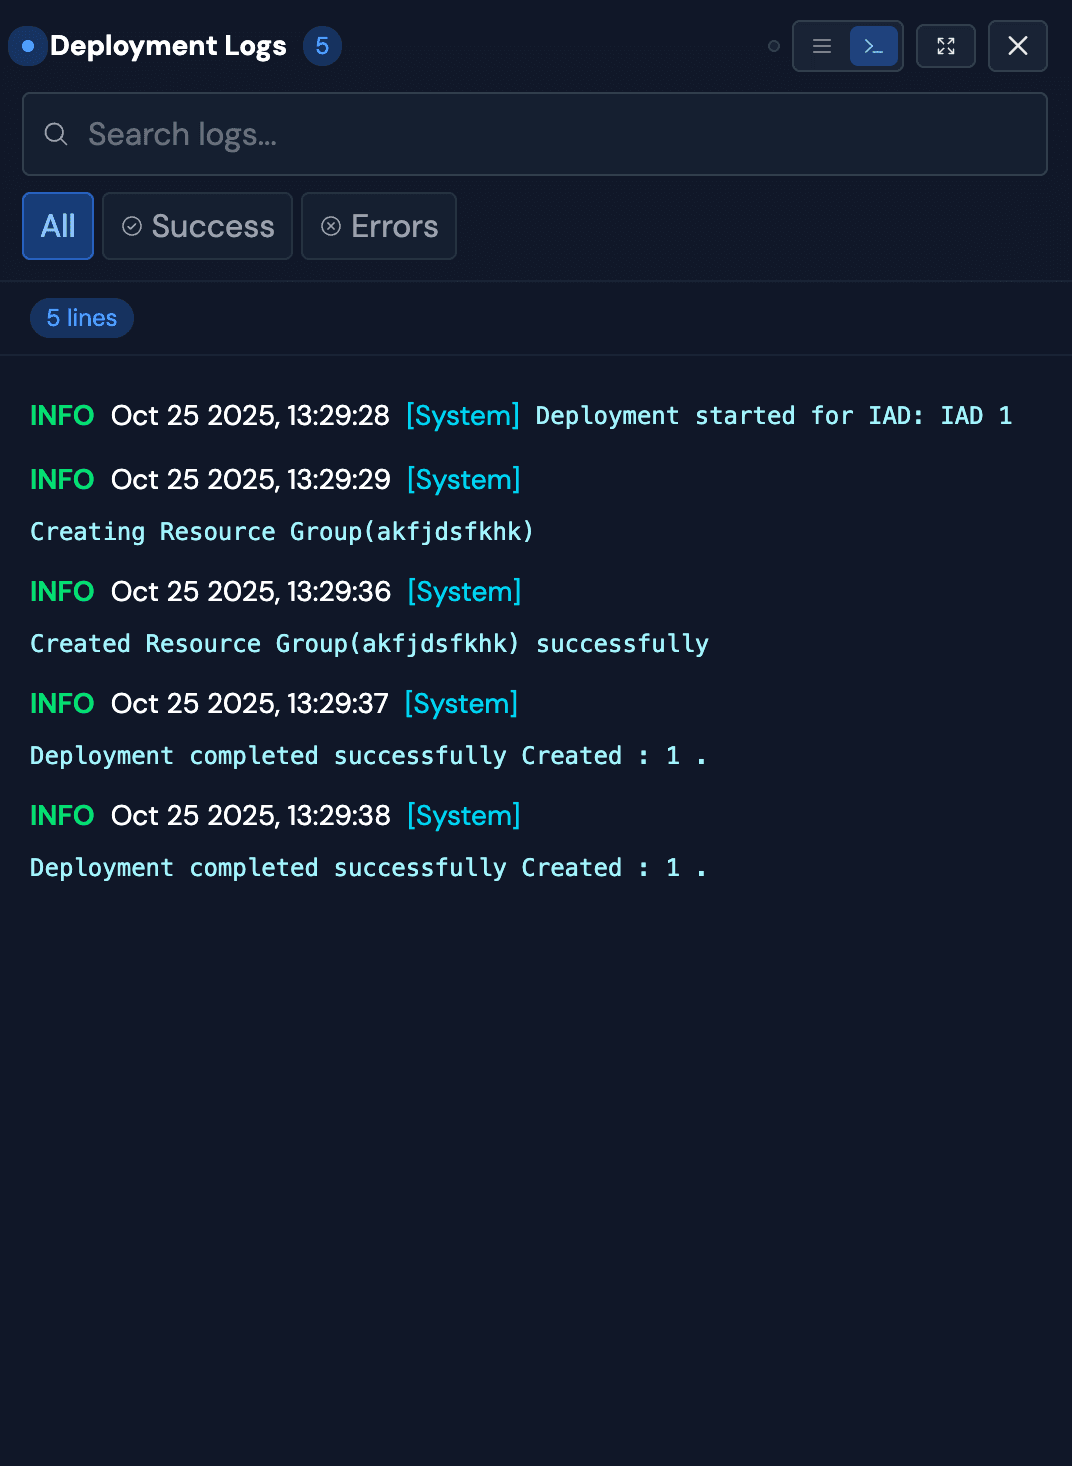
Task: Expand logs to fullscreen
Action: (945, 46)
